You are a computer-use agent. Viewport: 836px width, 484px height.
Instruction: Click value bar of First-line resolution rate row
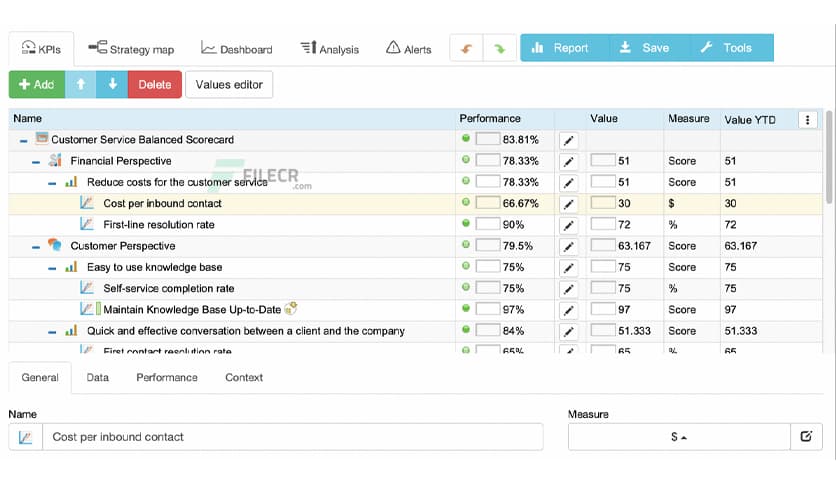click(603, 224)
